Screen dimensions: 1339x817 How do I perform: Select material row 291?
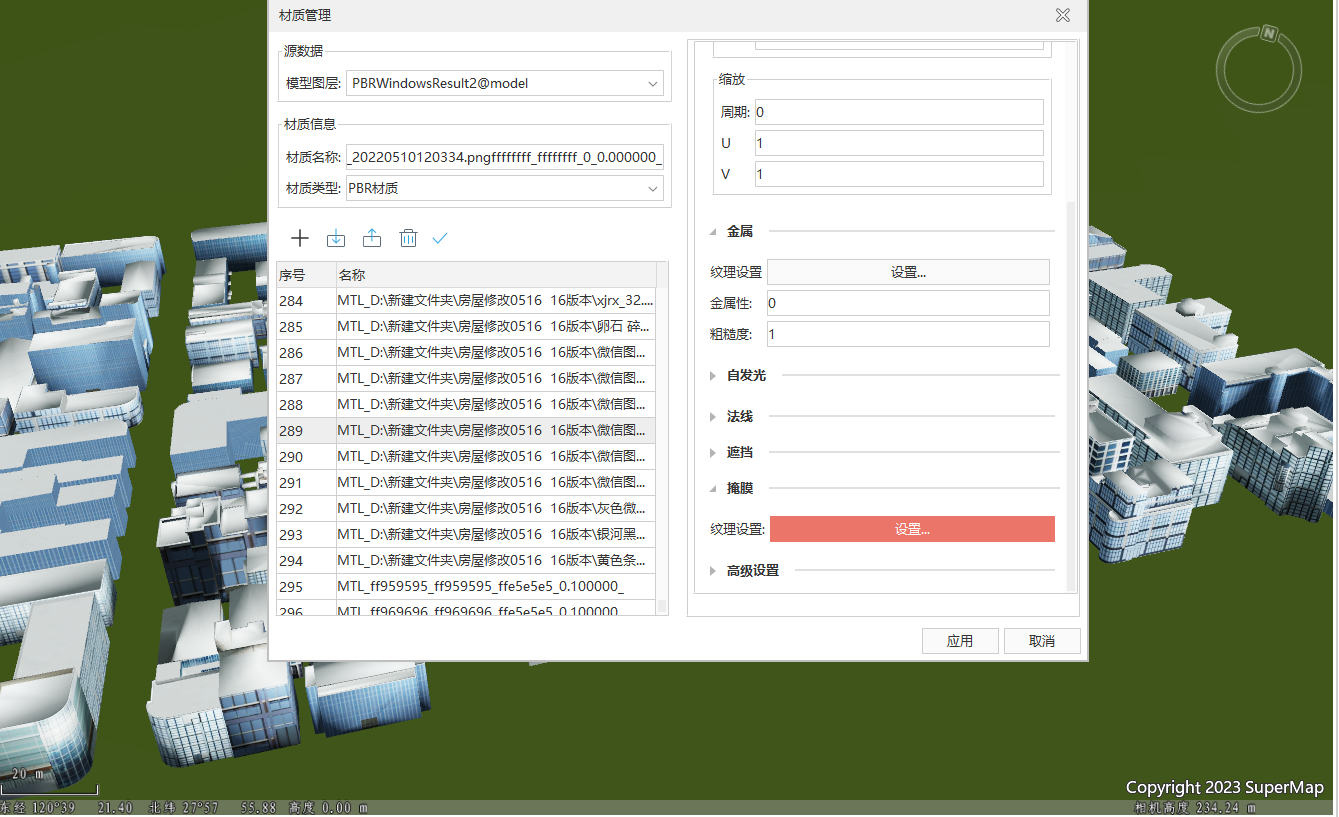466,483
